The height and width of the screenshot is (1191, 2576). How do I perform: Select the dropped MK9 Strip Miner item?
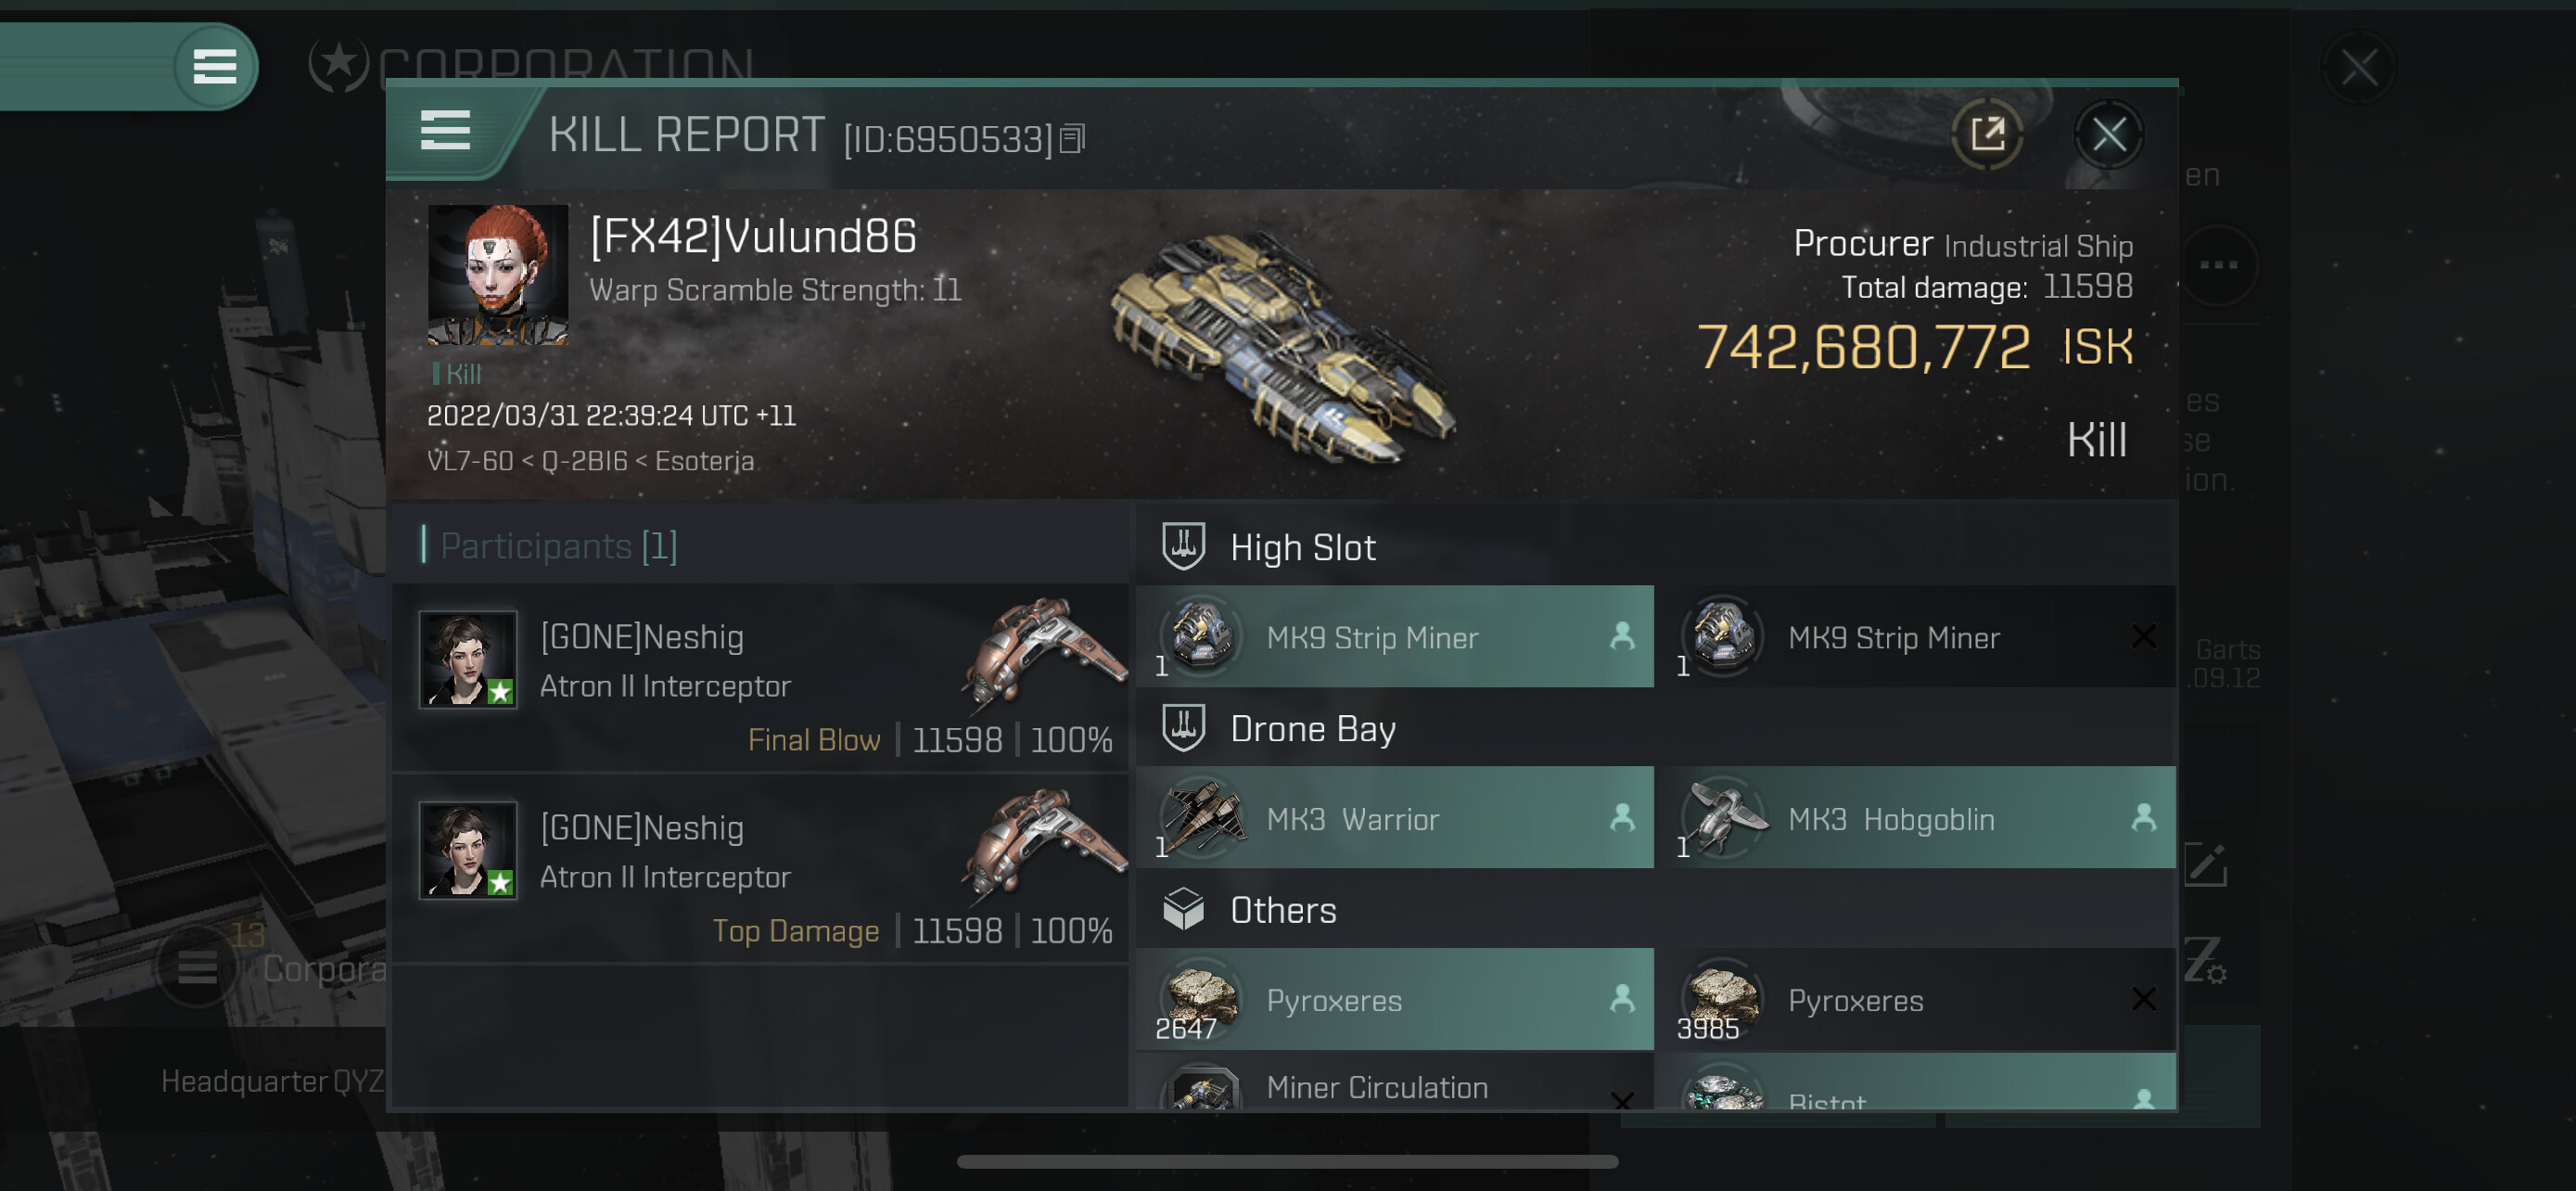1394,636
